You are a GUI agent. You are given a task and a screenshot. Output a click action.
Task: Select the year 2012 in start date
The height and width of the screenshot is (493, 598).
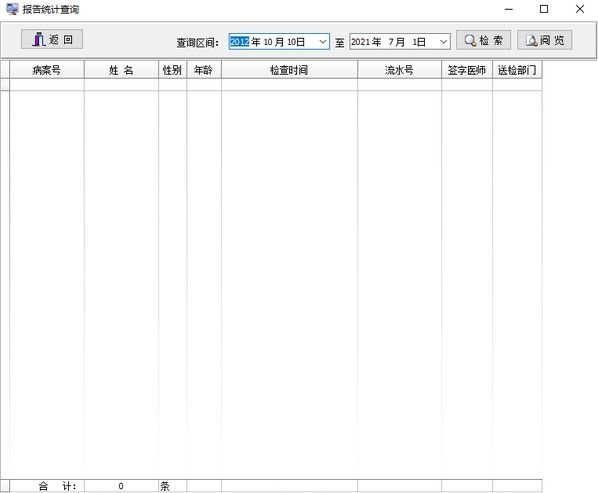239,42
